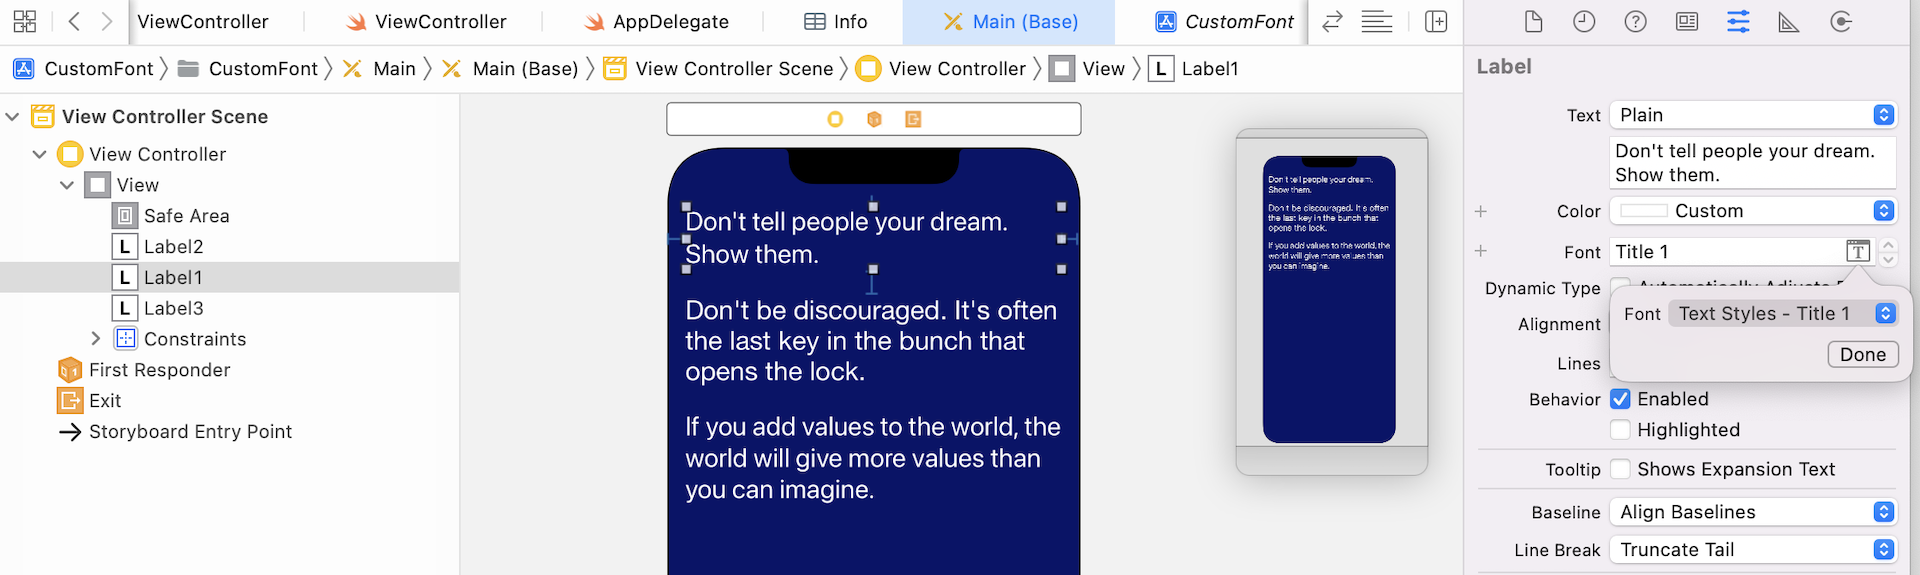
Task: Click the font picker T icon
Action: point(1857,251)
